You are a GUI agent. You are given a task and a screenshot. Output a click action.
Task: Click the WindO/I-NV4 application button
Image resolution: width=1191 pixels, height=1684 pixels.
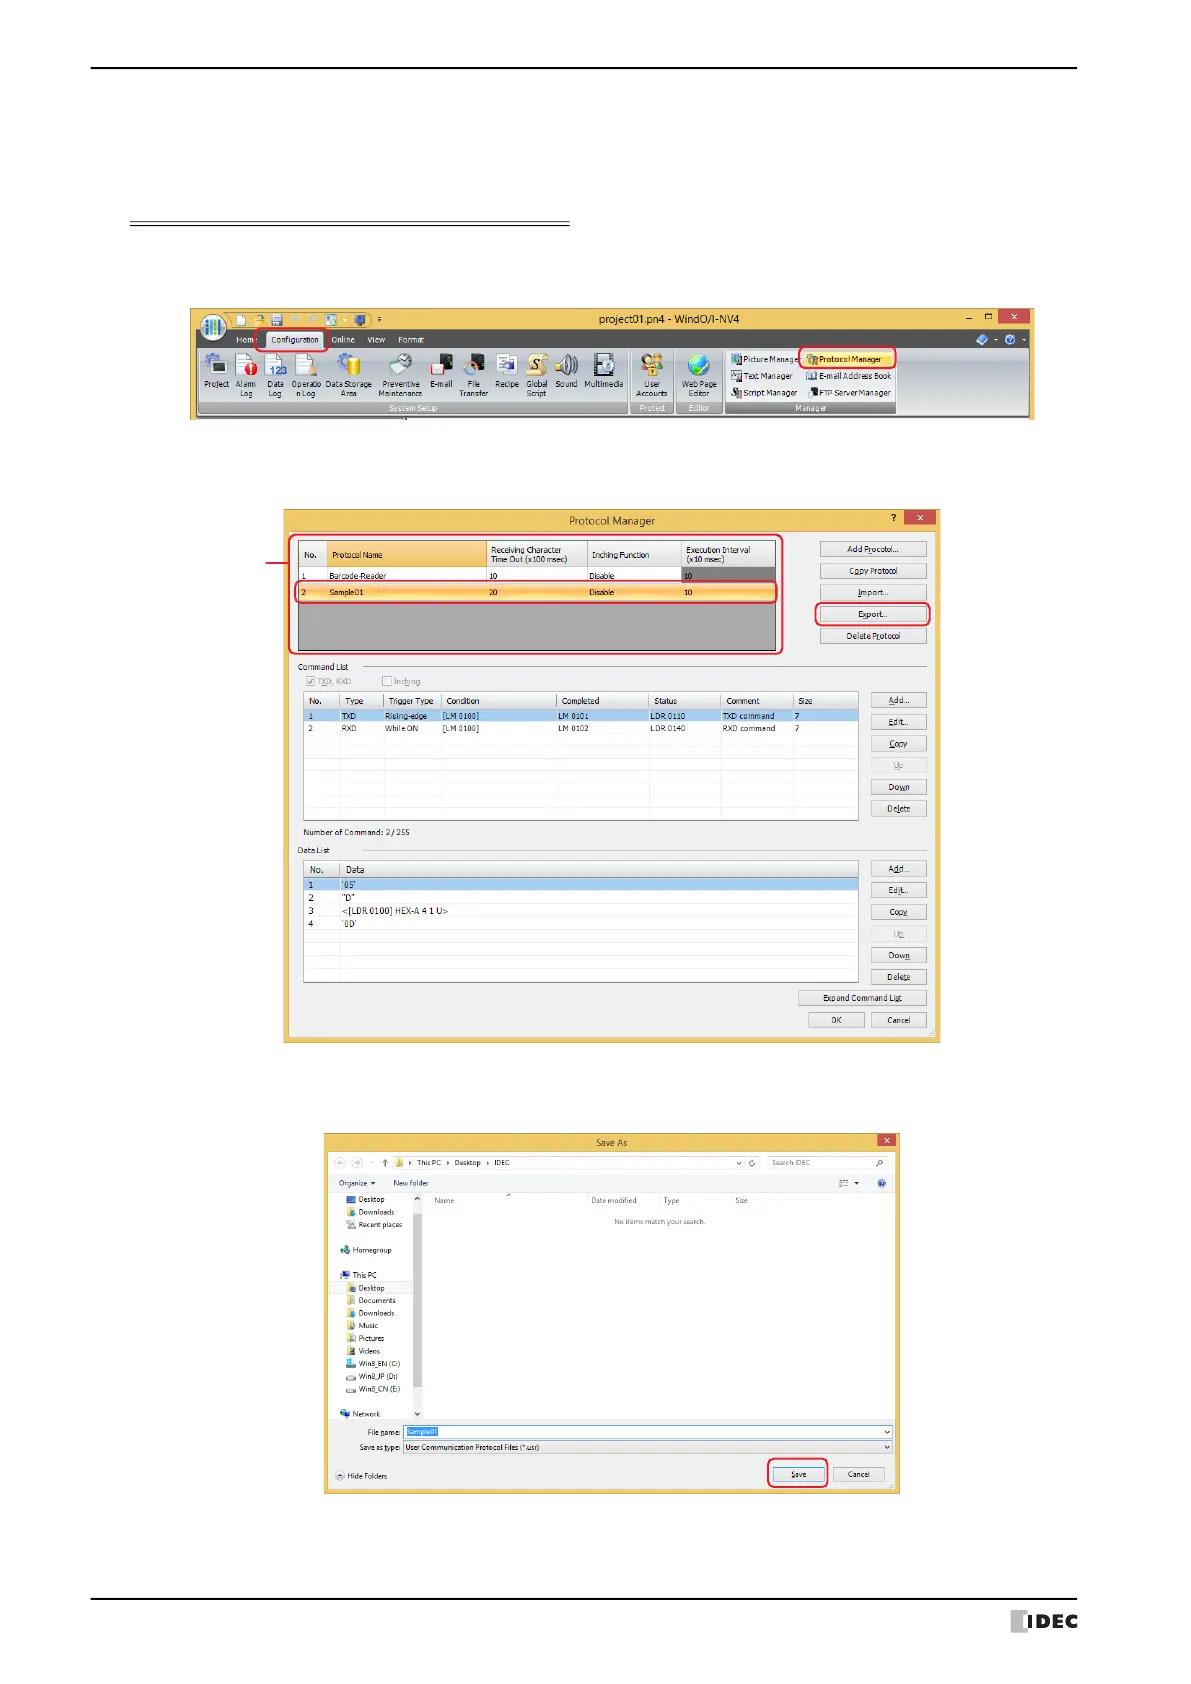tap(212, 327)
